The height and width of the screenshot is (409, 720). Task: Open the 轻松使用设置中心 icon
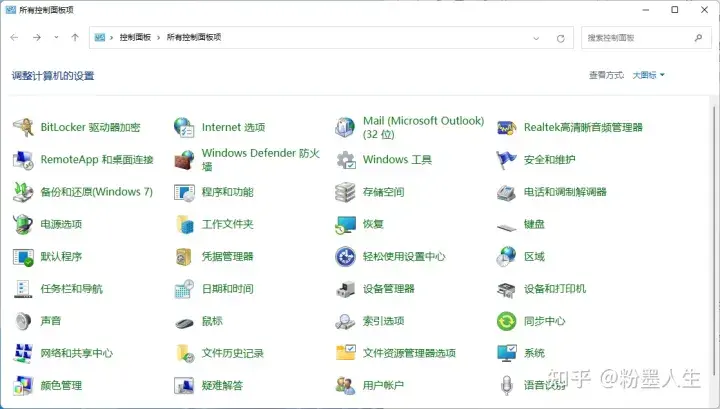tap(346, 257)
